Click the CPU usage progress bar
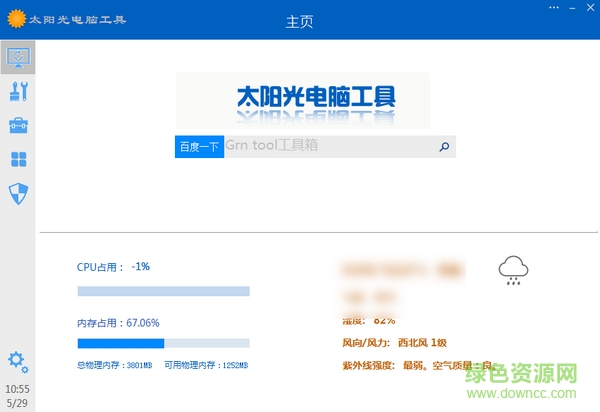Screen dimensions: 600x412 tap(163, 291)
